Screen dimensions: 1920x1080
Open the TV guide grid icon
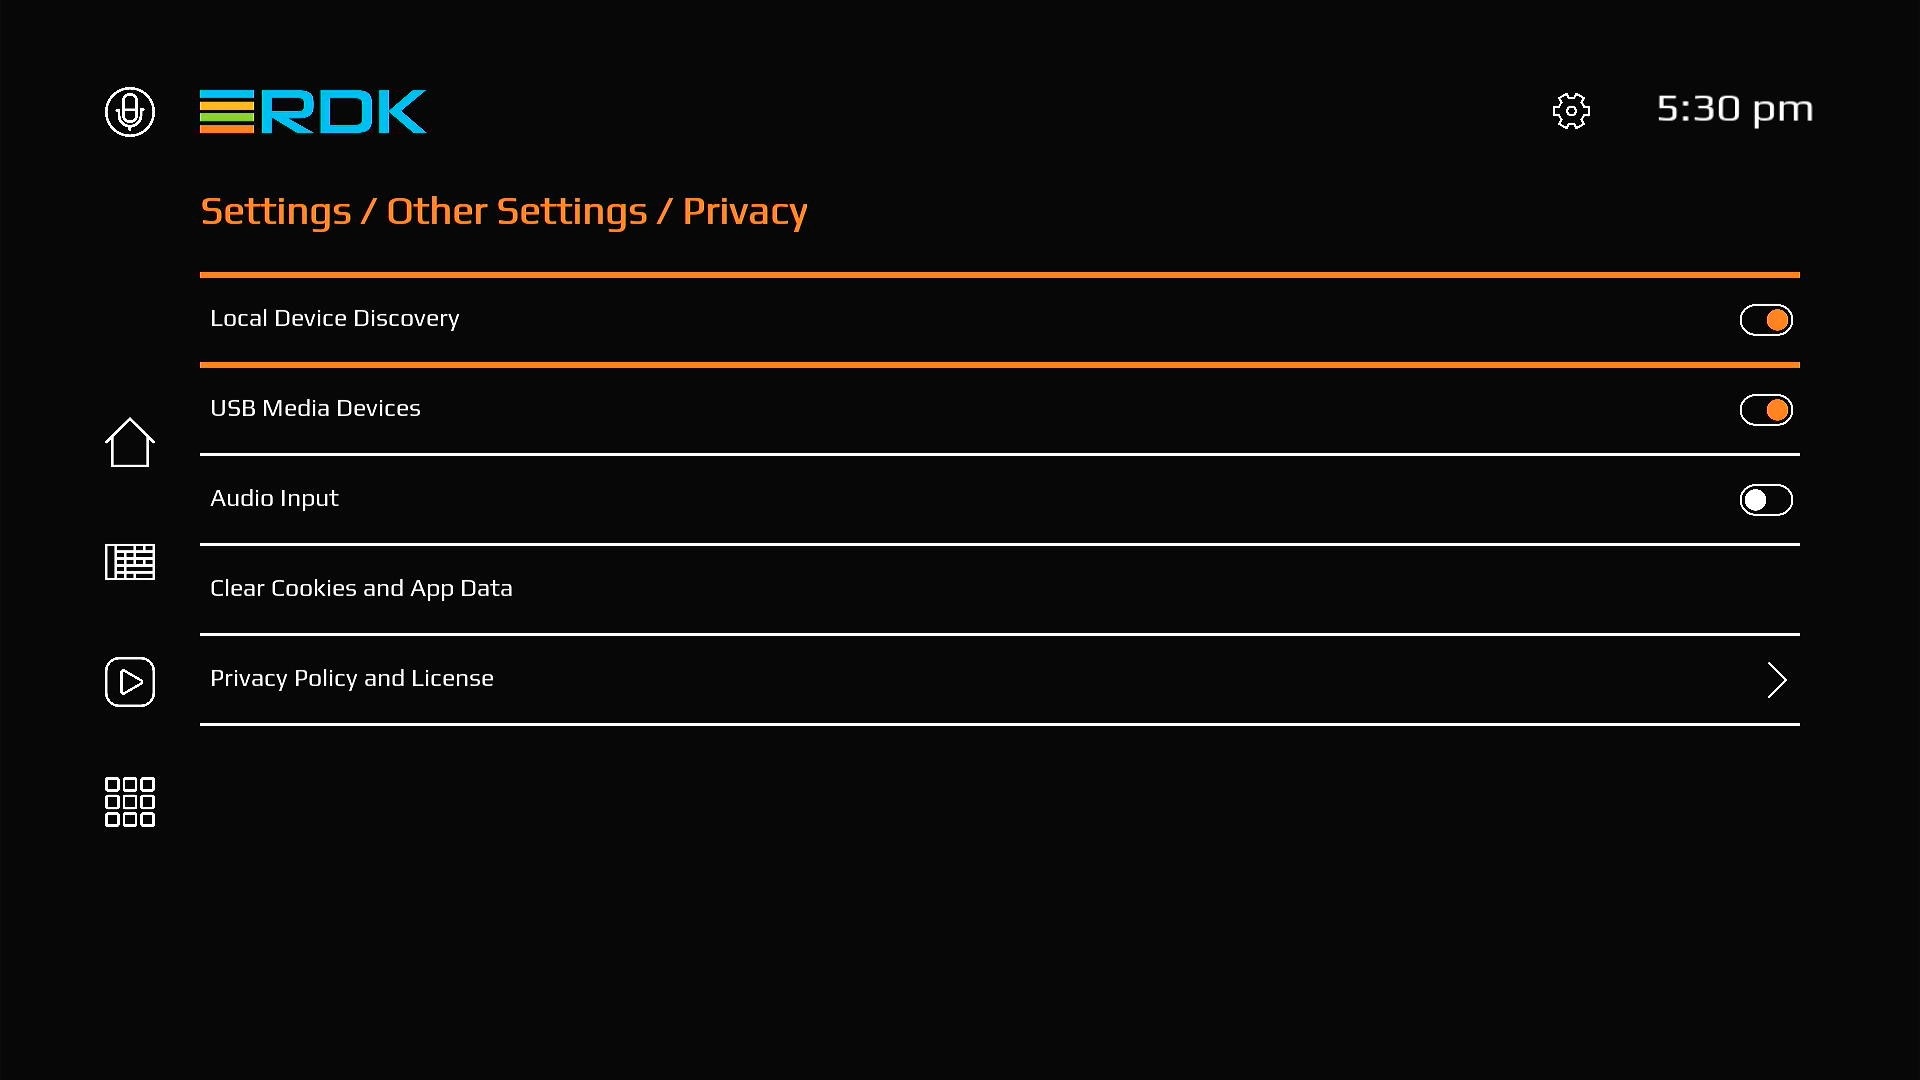tap(130, 562)
